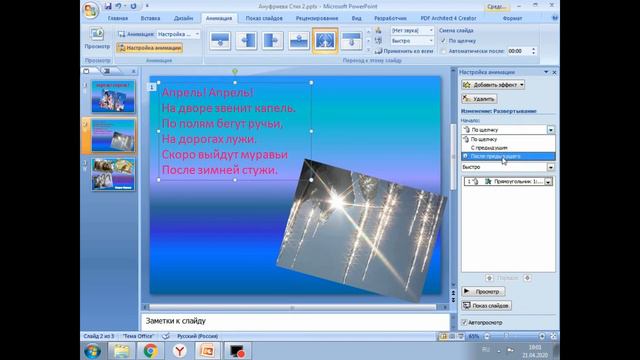Open animation pane options arrow
Screen dimensions: 640x360
coord(546,72)
